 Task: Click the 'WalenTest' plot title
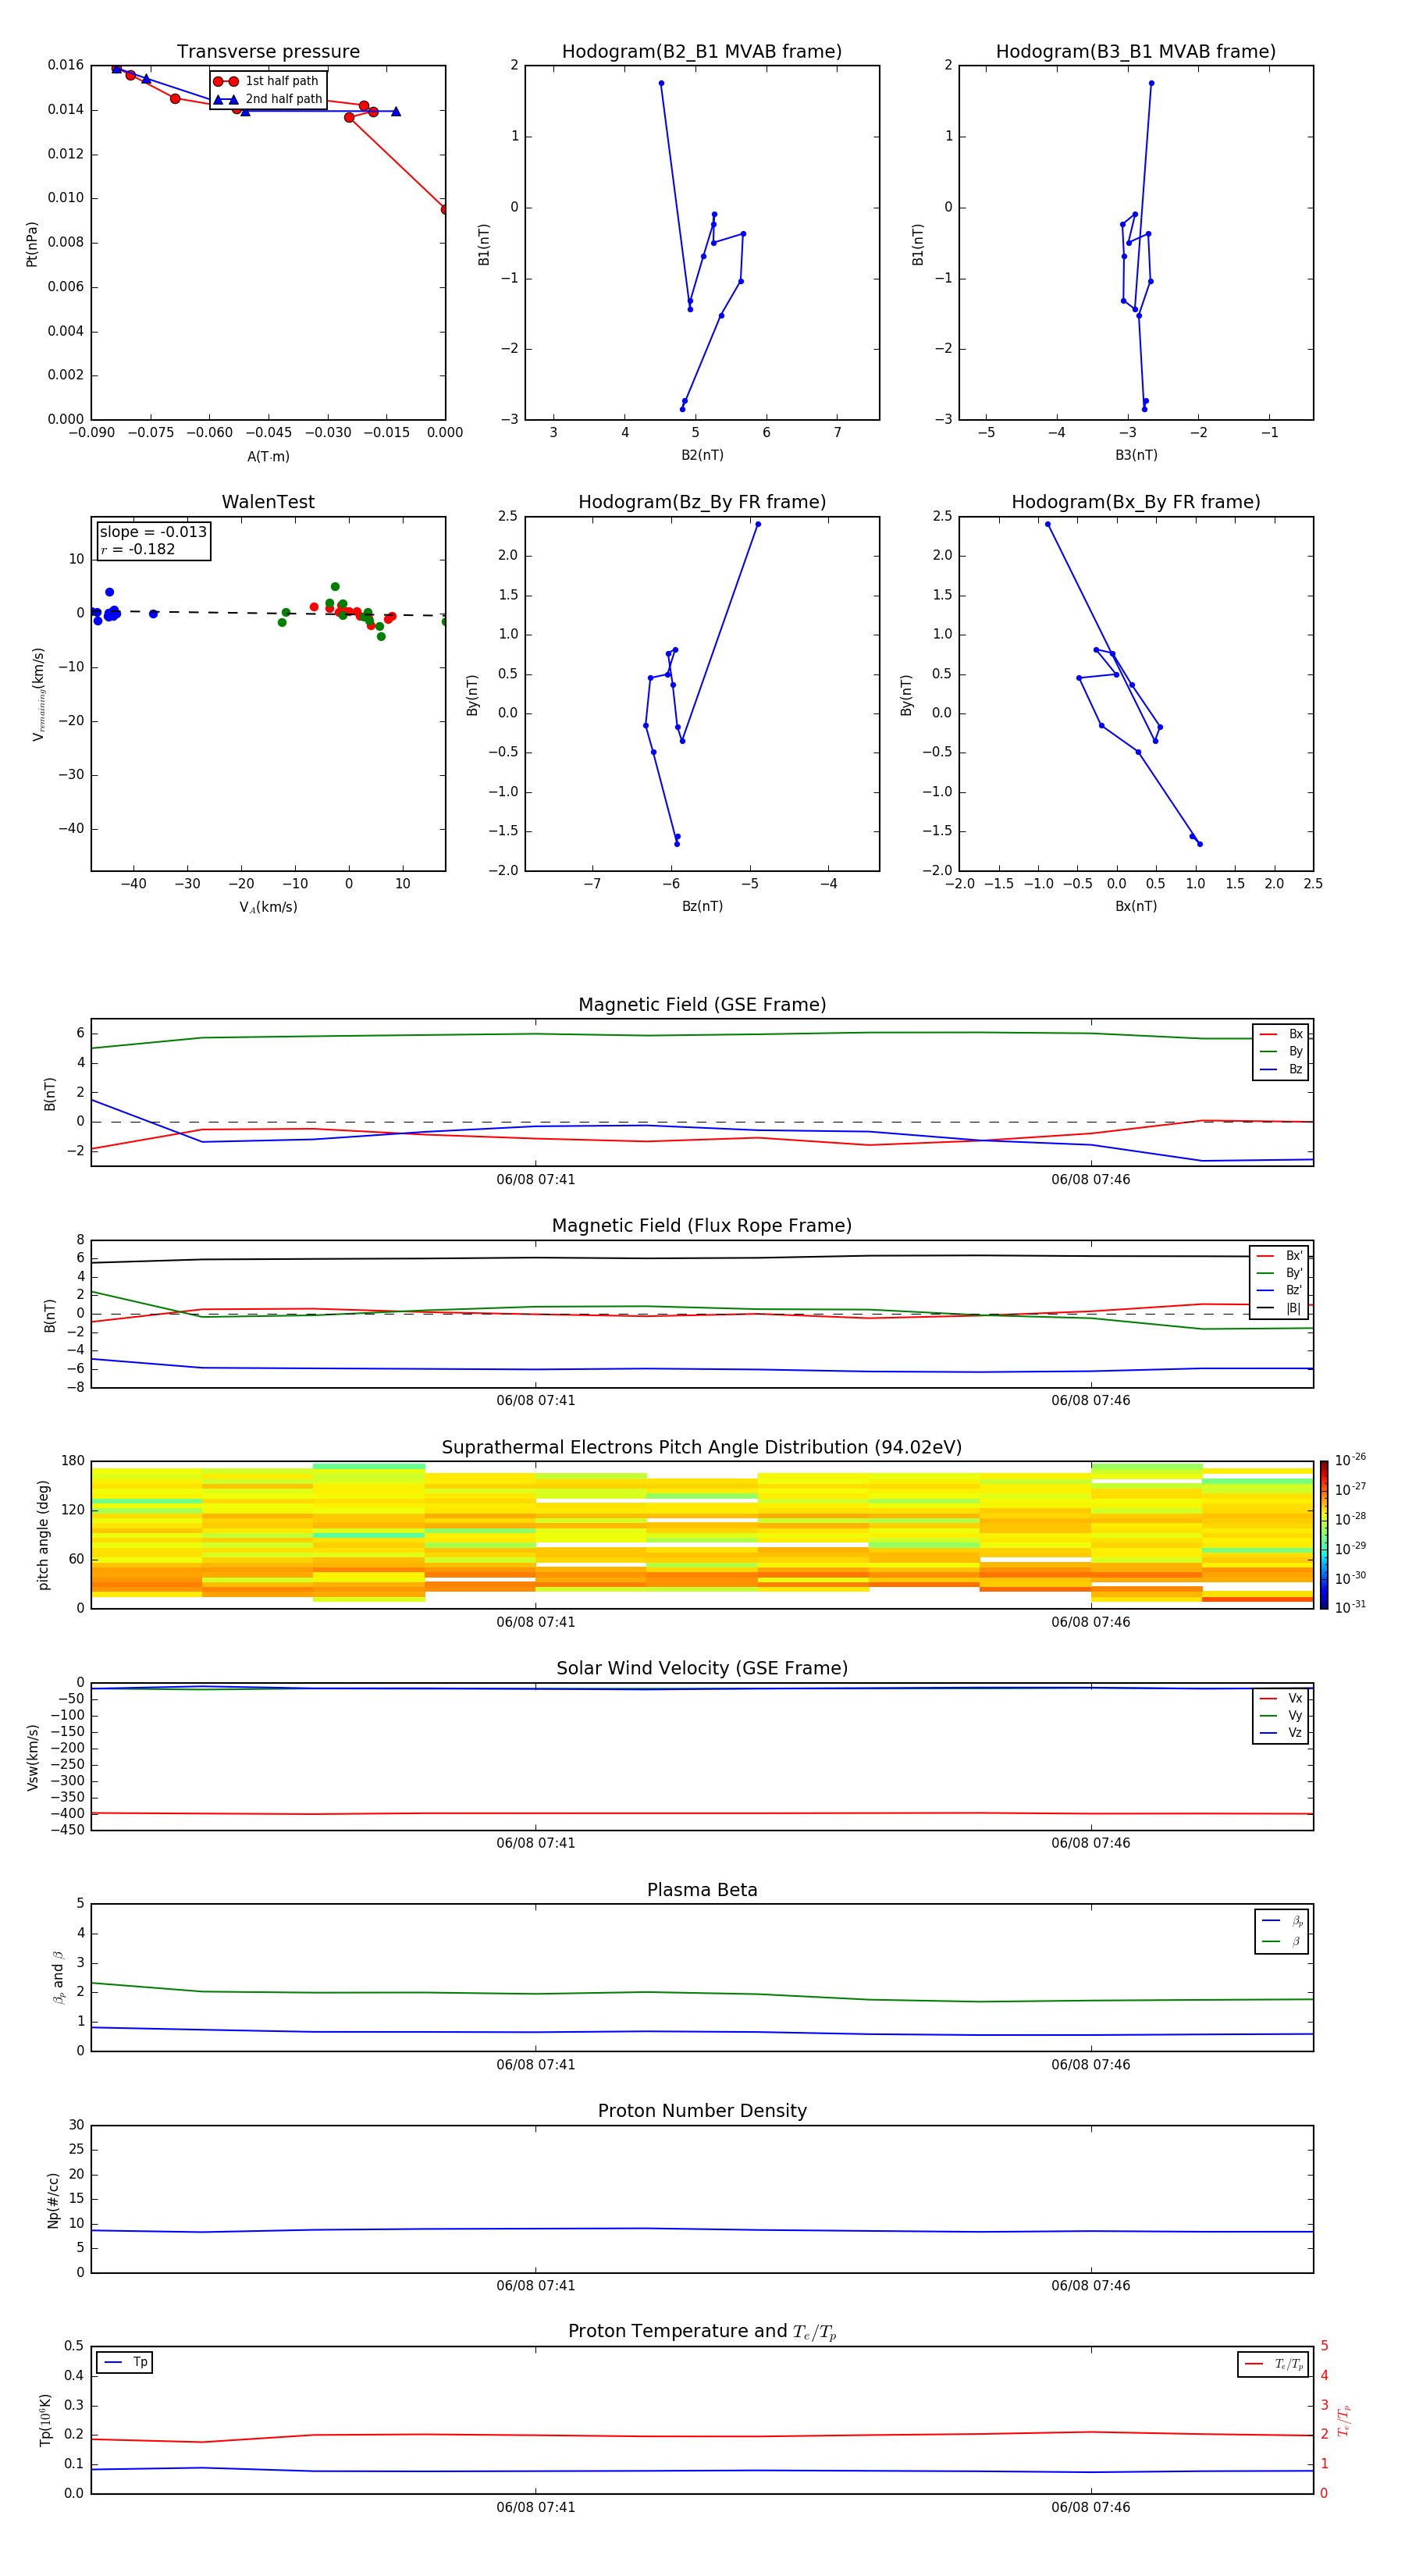coord(268,502)
